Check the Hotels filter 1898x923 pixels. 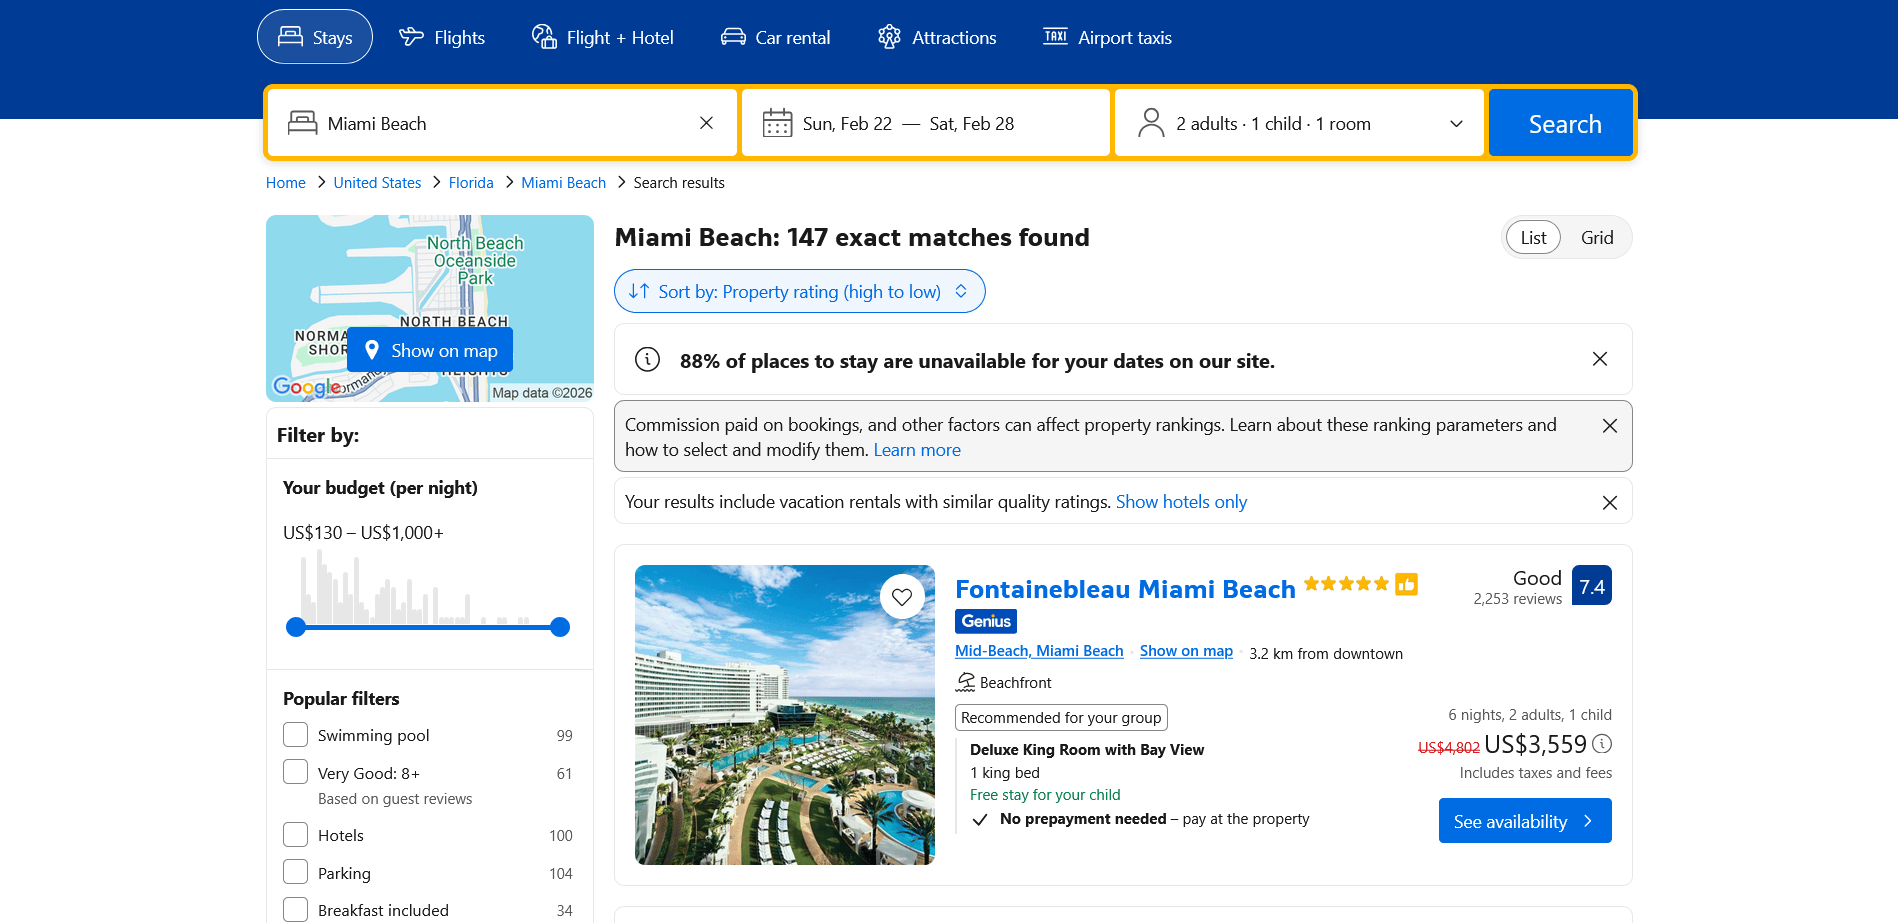(295, 835)
